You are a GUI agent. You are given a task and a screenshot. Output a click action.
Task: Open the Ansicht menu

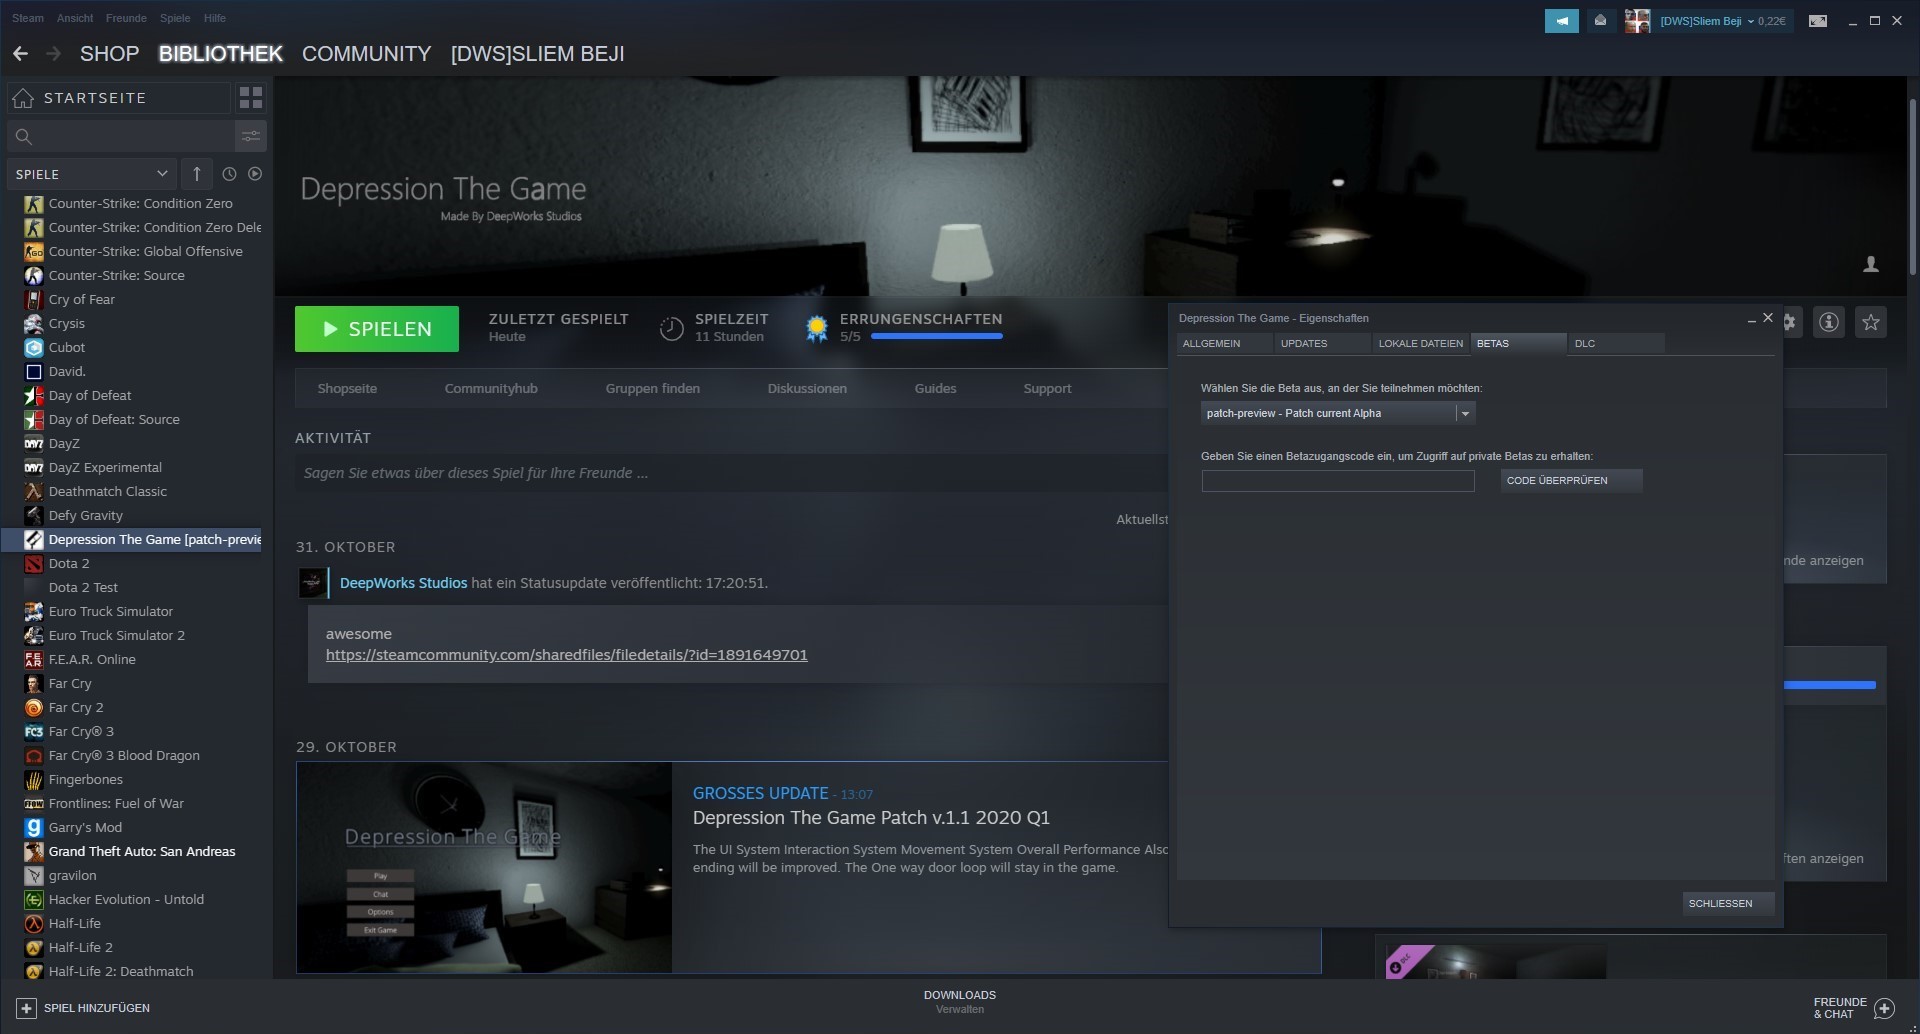pos(75,18)
